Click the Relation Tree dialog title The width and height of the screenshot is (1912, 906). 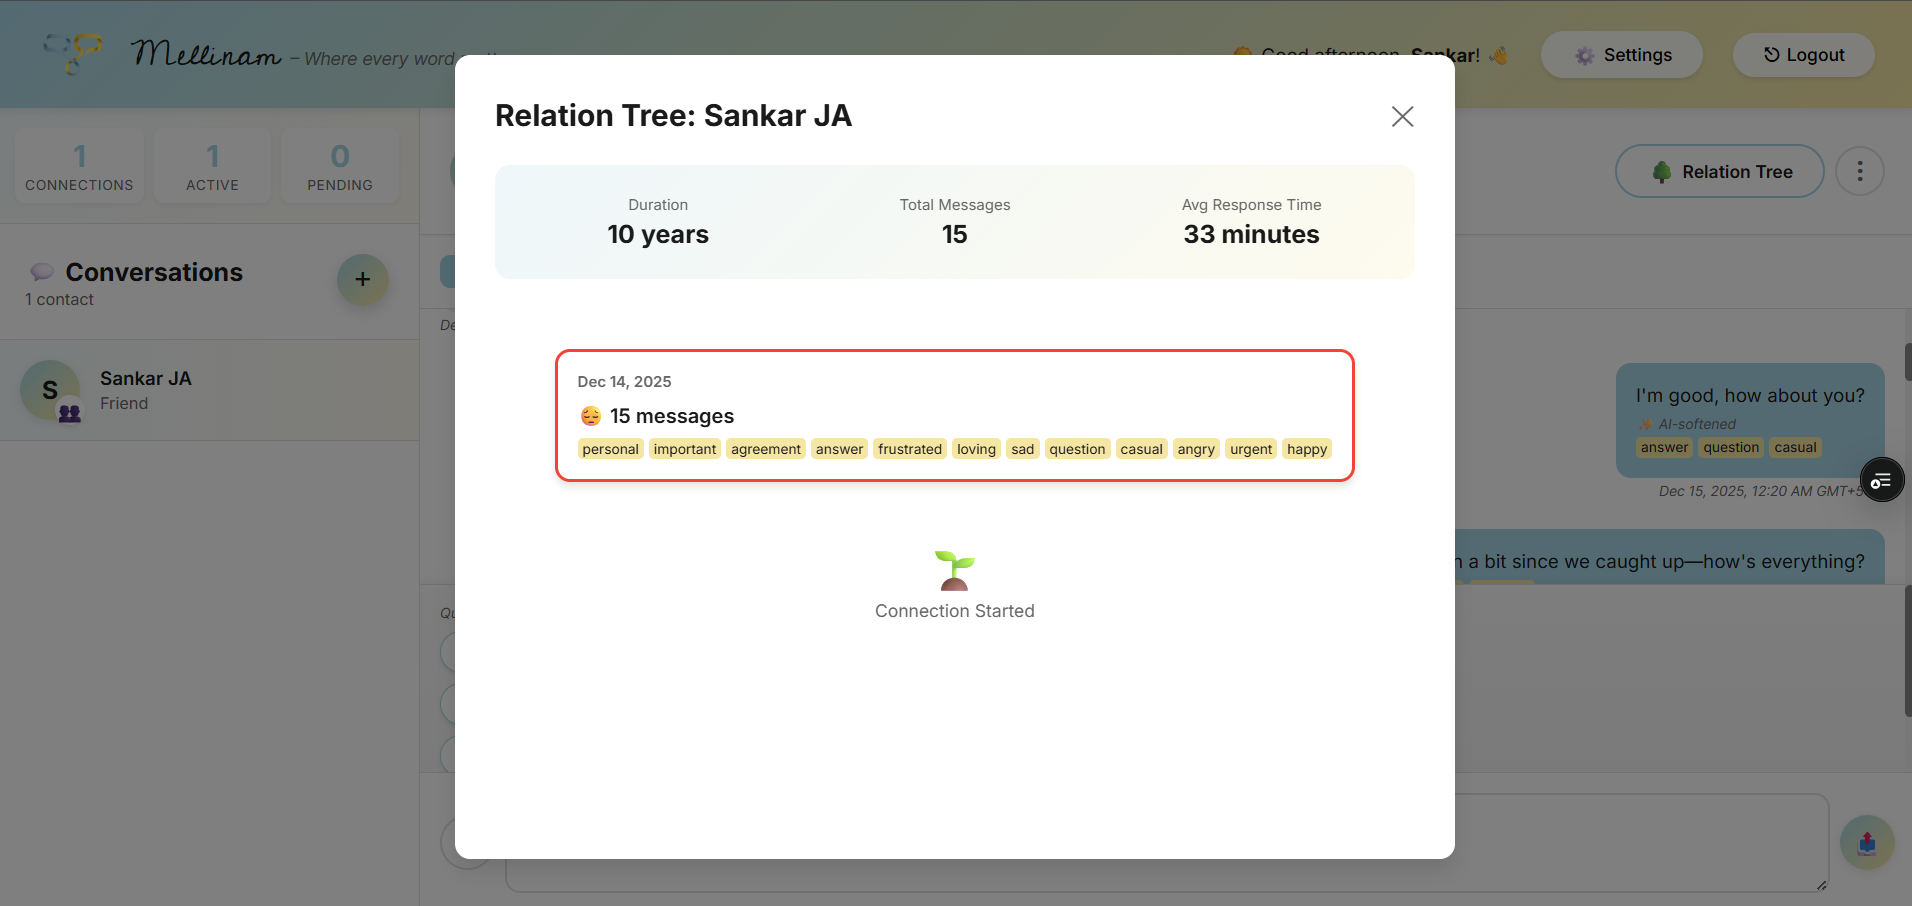673,116
